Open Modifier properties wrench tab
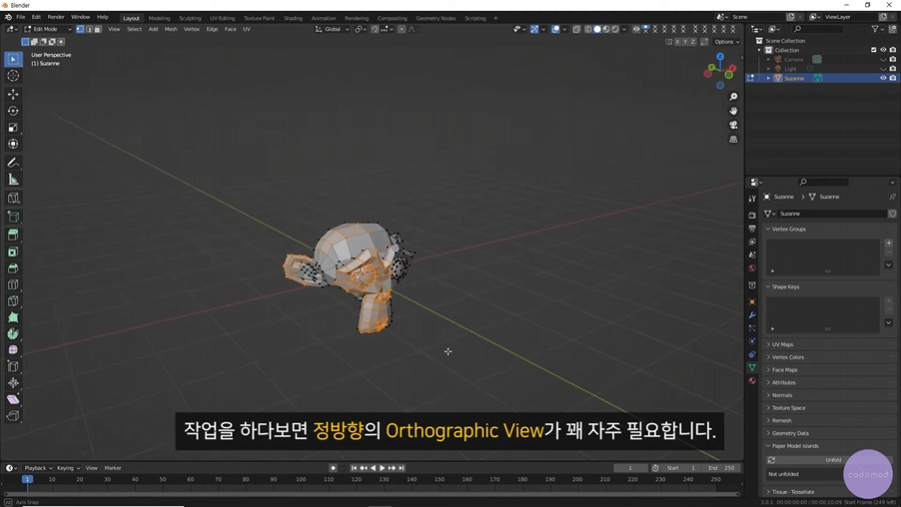 (752, 315)
